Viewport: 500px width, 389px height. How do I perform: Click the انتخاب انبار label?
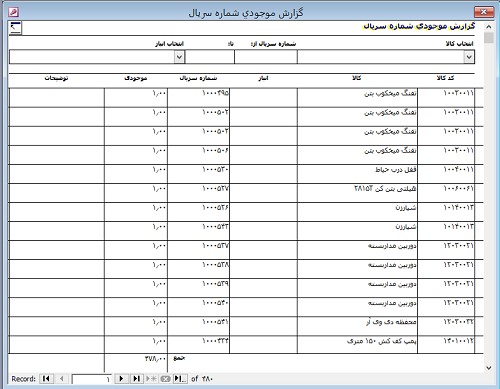click(x=169, y=44)
